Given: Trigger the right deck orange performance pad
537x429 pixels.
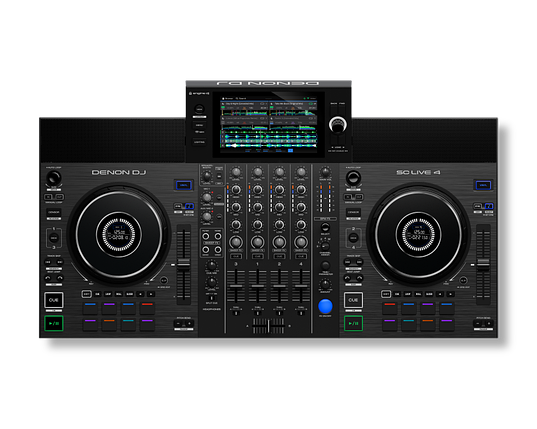Looking at the screenshot, I should (x=427, y=325).
